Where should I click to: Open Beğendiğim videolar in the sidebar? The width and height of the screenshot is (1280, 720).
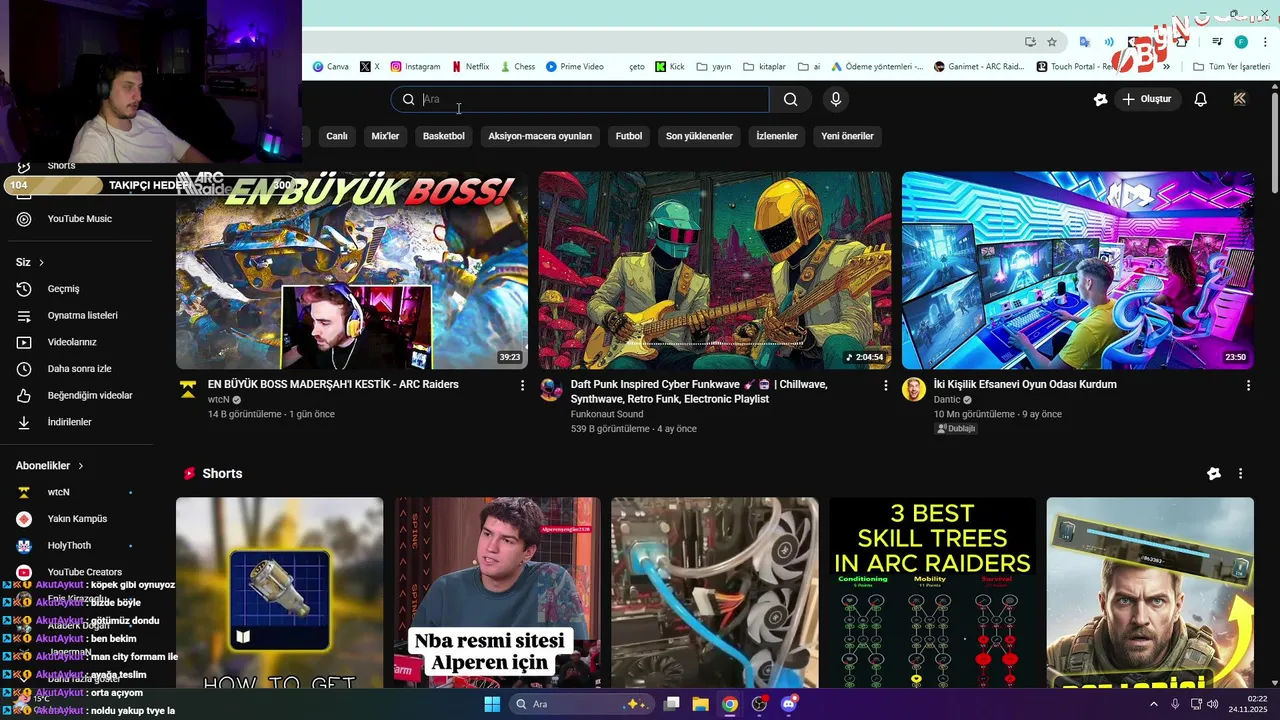click(x=90, y=395)
